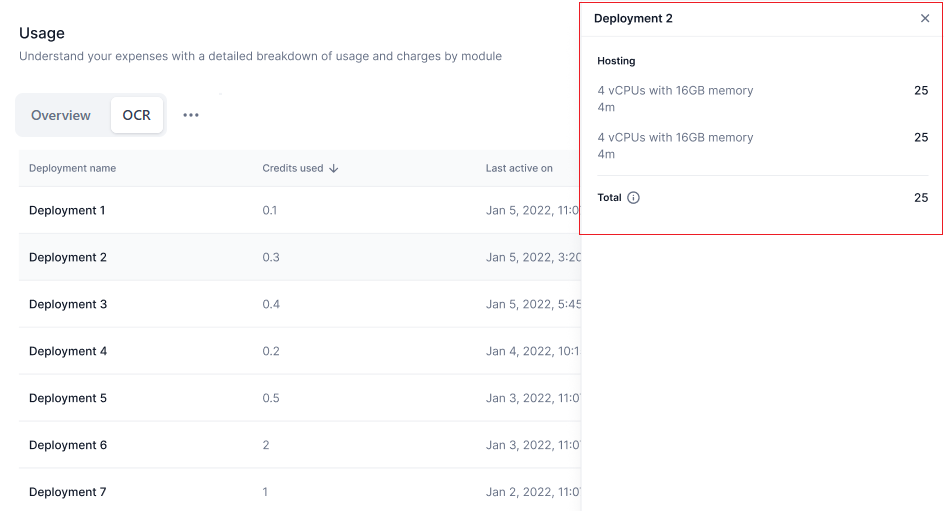Viewport: 949px width, 515px height.
Task: Open Deployment 3 in the table
Action: (68, 305)
